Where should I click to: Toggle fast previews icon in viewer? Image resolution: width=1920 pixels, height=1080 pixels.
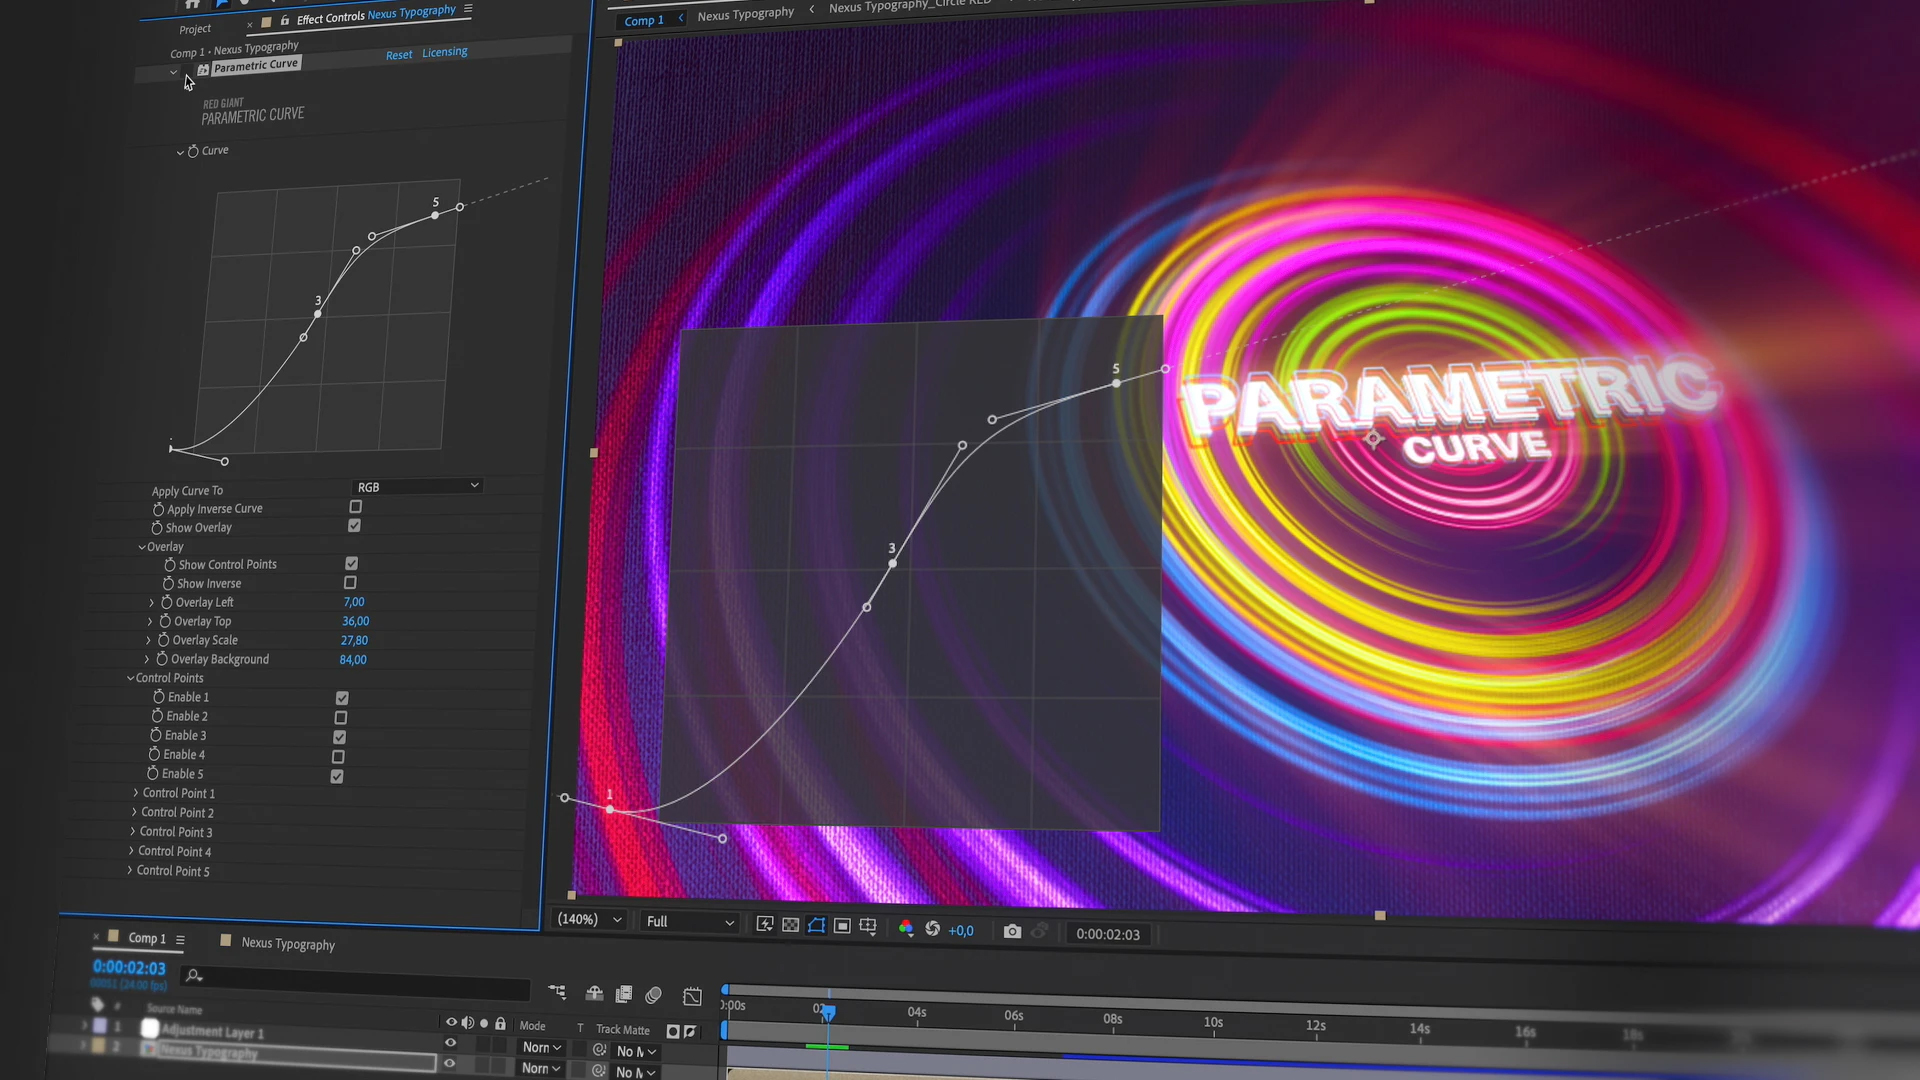pyautogui.click(x=765, y=925)
